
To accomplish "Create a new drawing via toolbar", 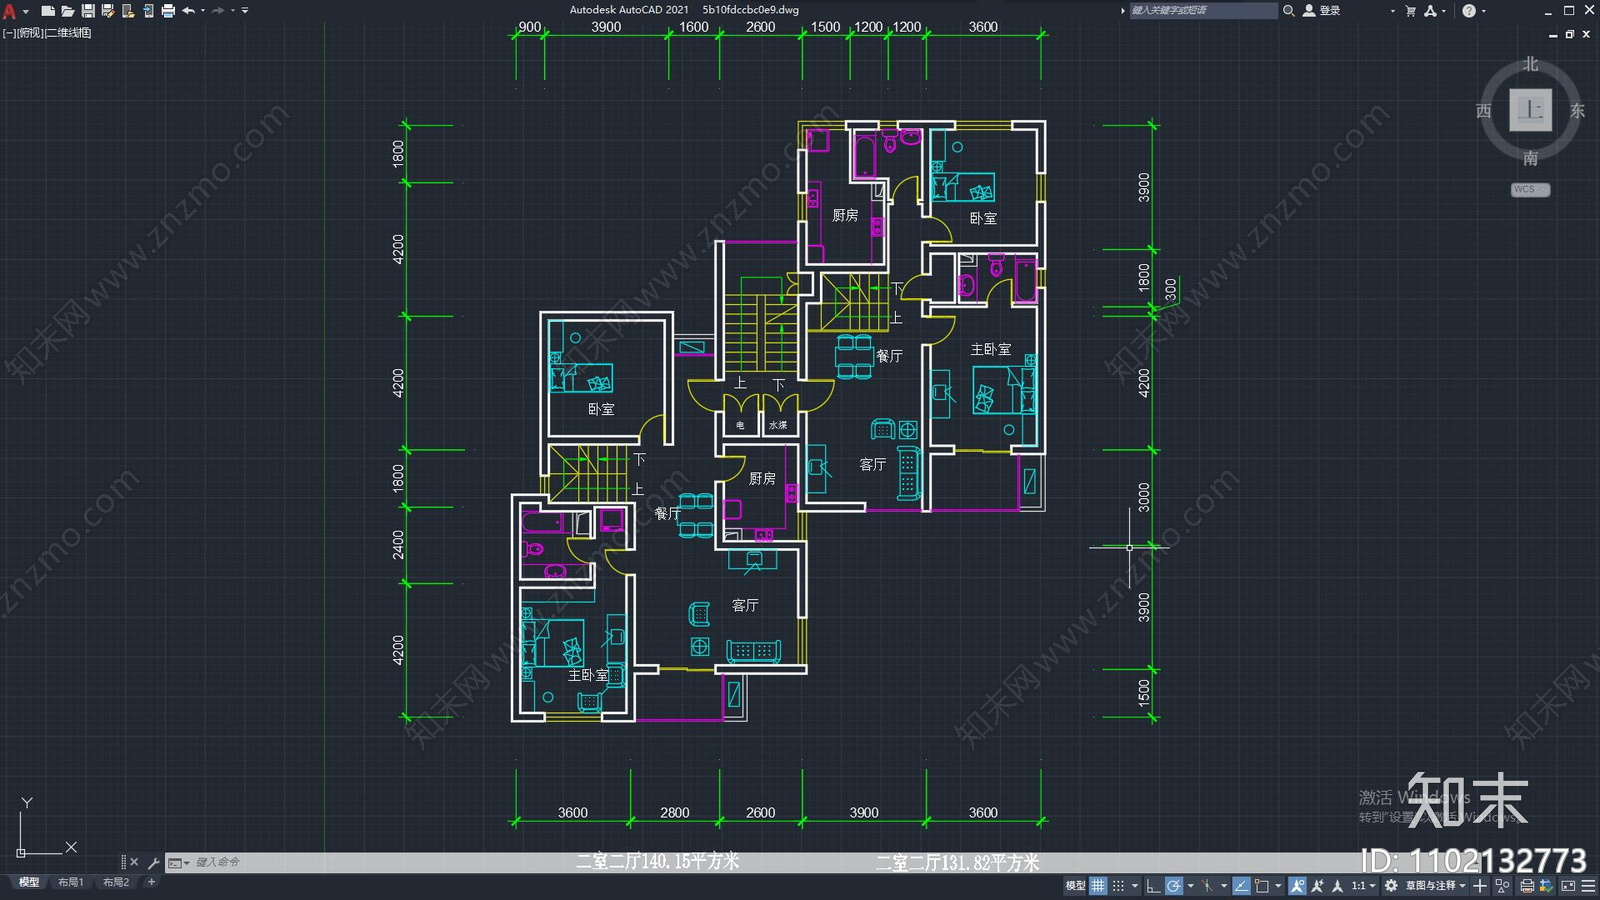I will 48,11.
